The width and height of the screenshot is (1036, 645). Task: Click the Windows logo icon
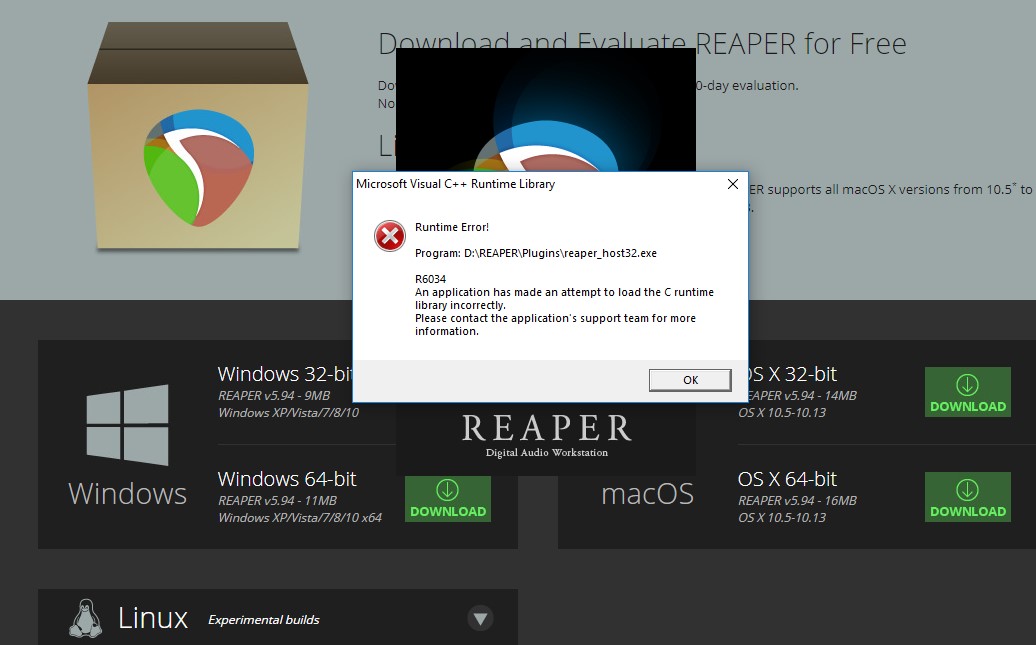[128, 425]
